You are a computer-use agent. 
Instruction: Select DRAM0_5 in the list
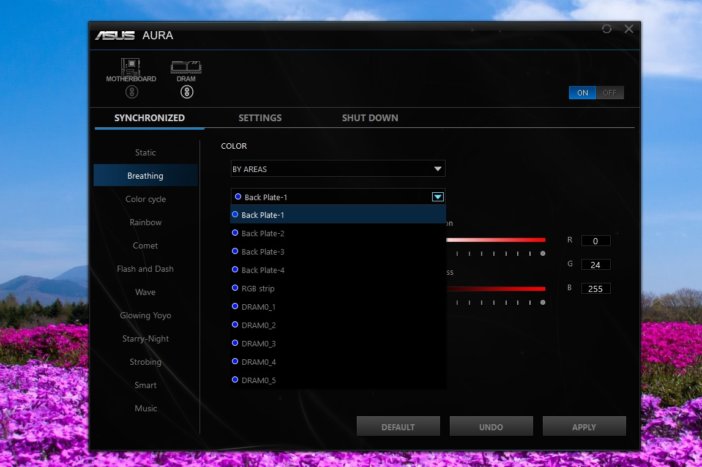pos(338,380)
